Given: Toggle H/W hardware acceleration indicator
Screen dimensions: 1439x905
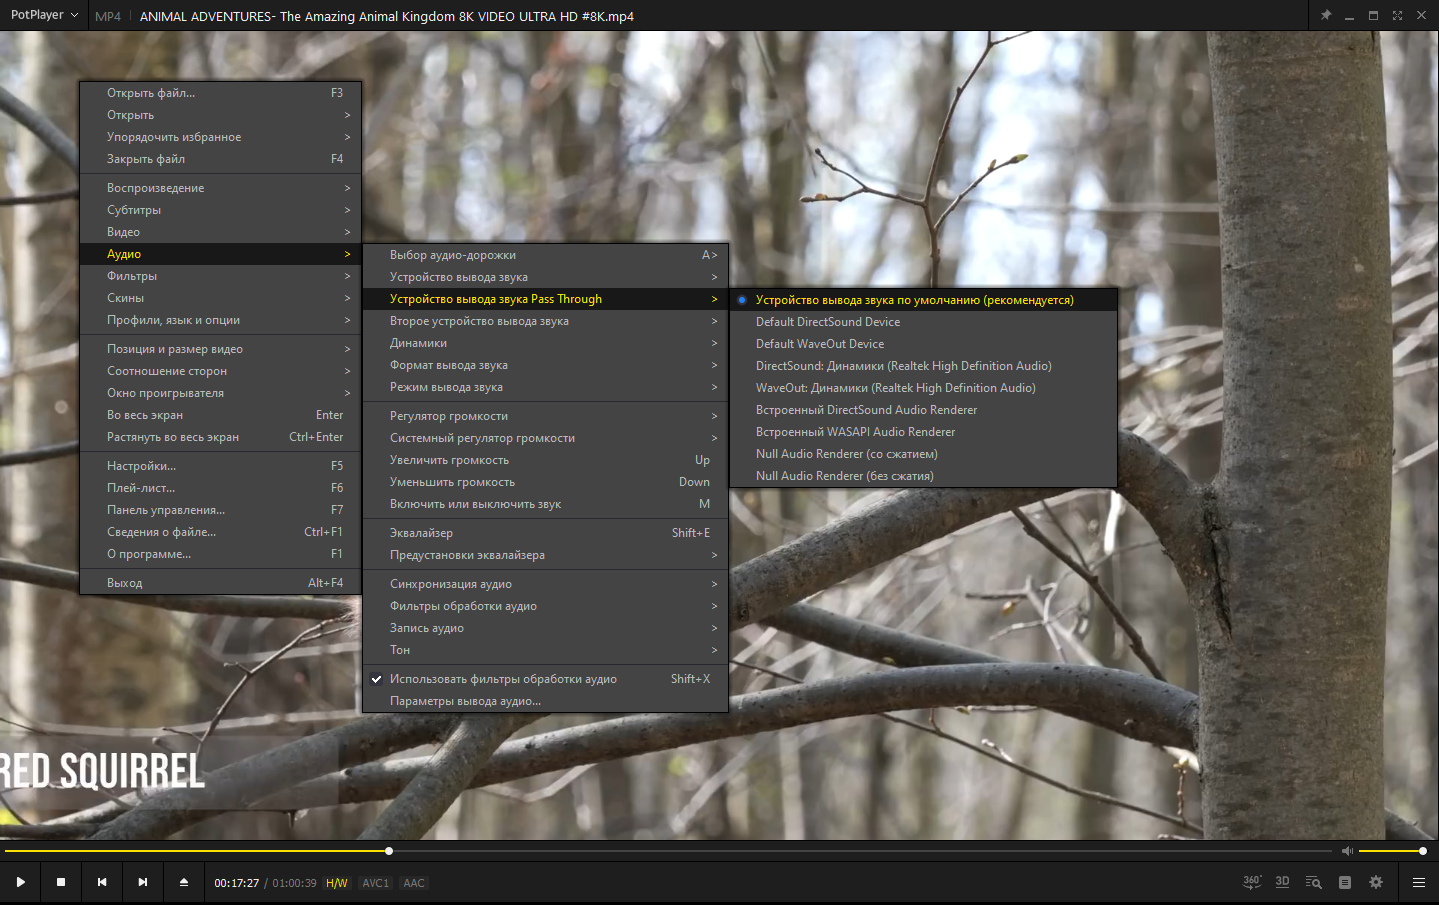Looking at the screenshot, I should coord(337,883).
